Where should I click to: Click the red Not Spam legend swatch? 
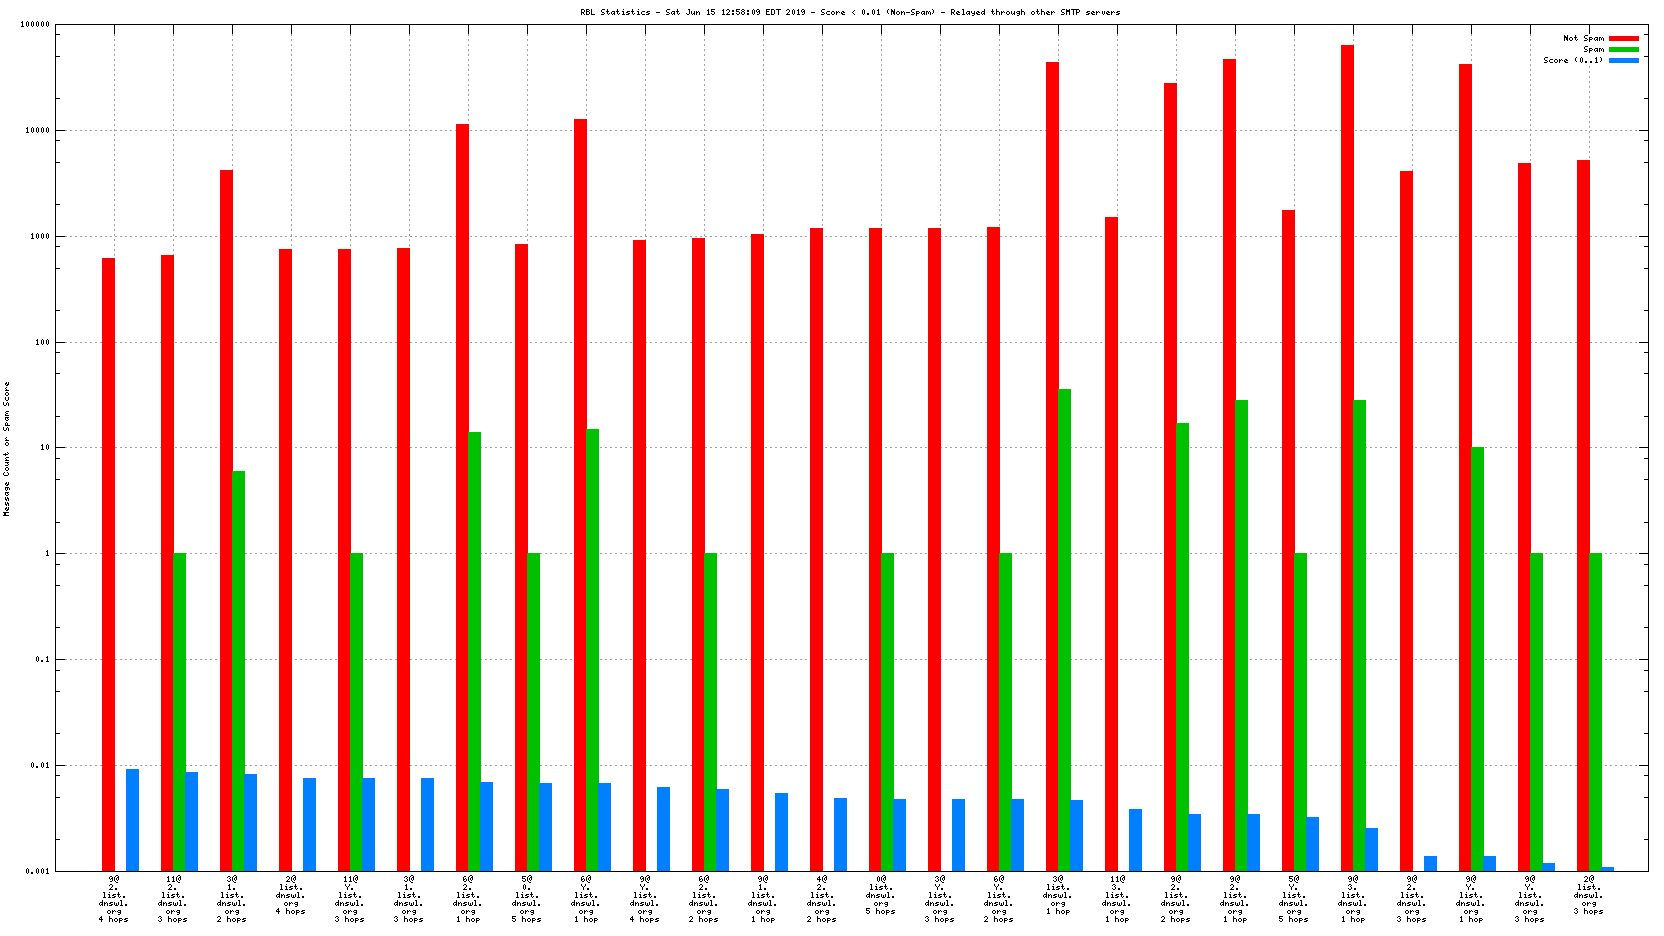coord(1623,38)
